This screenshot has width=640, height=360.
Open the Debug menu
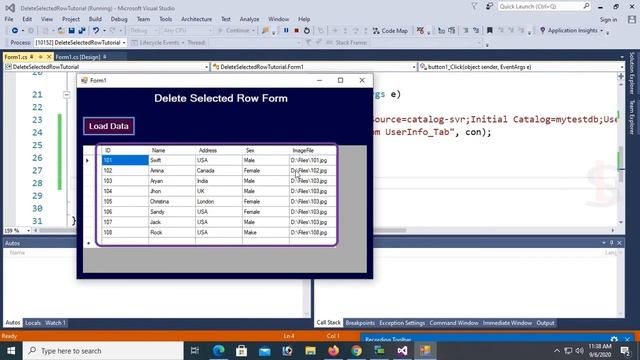119,19
